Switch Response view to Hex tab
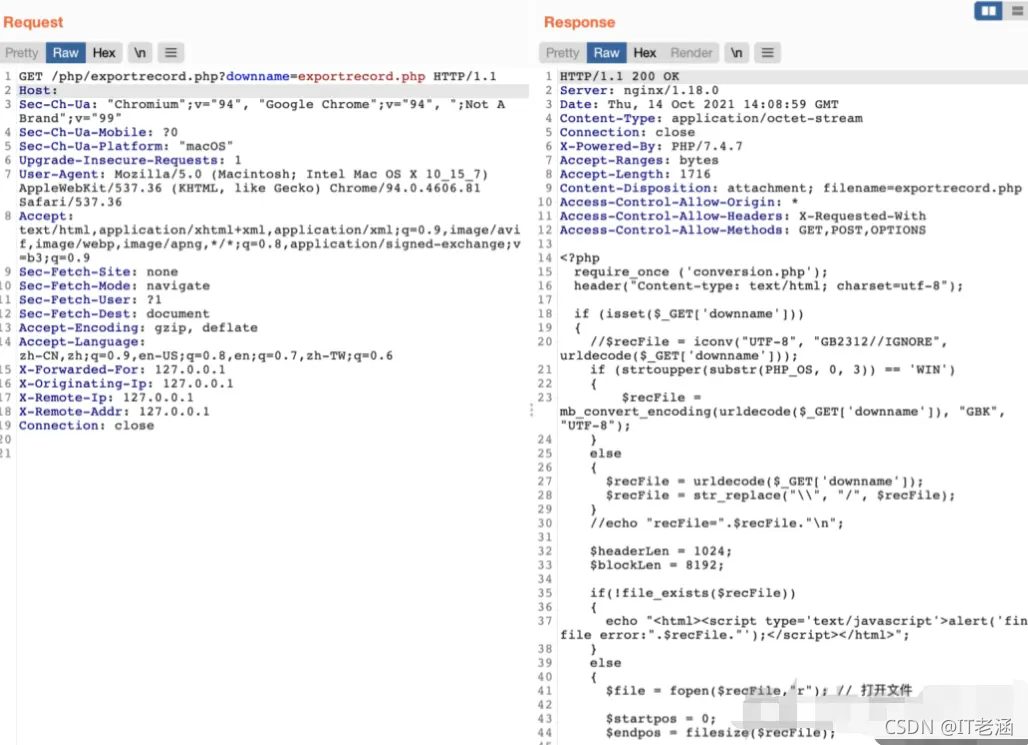 (x=644, y=52)
